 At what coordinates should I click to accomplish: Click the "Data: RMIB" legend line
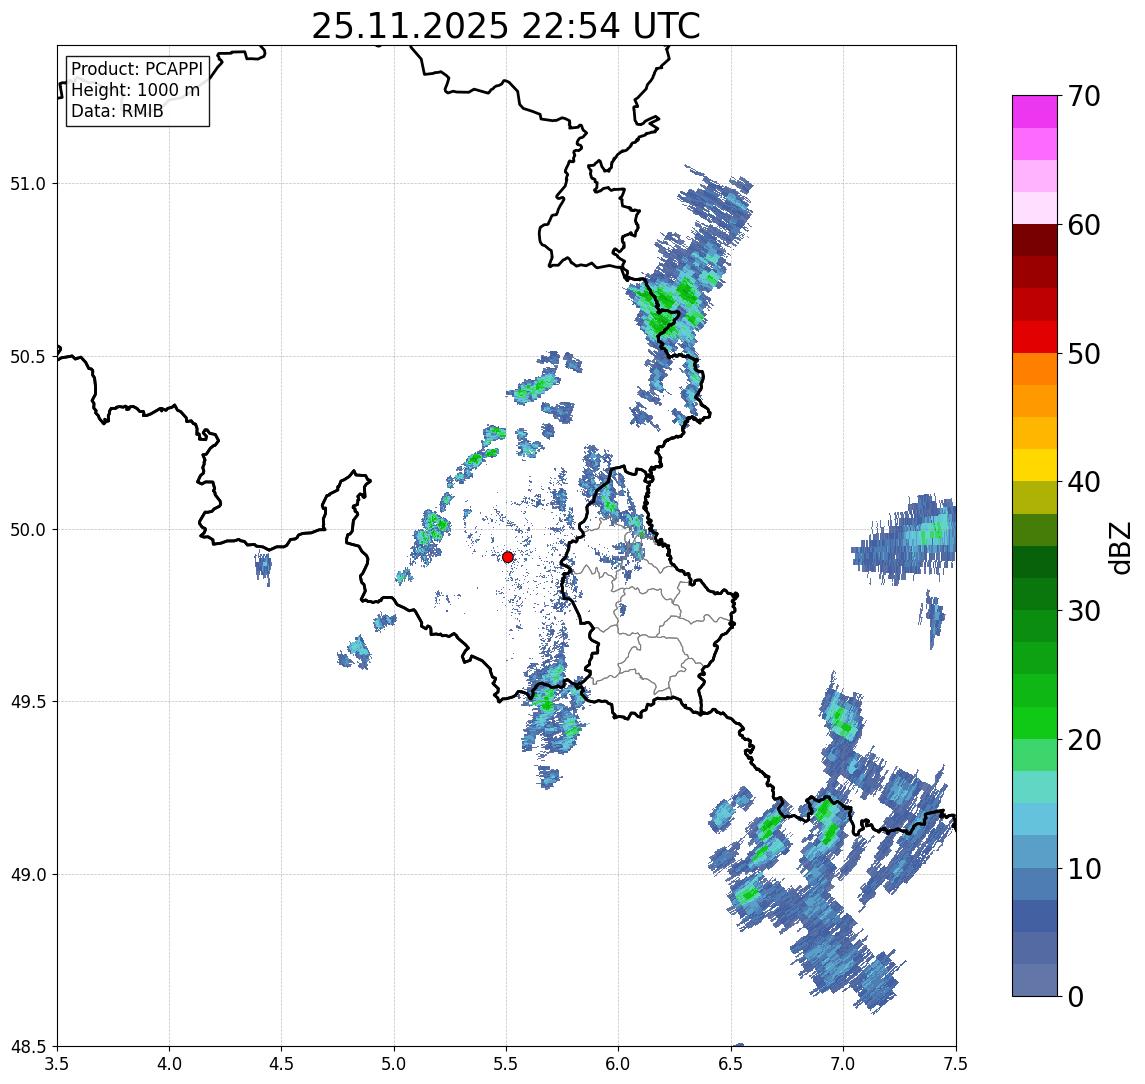pos(117,111)
